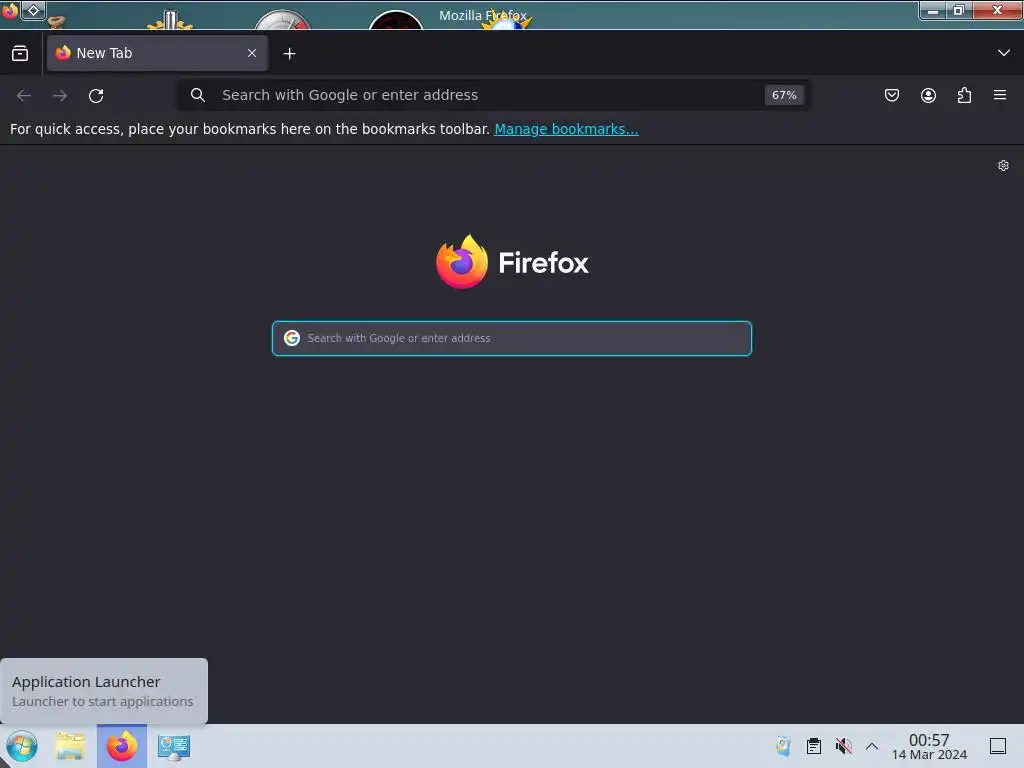This screenshot has width=1024, height=768.
Task: Click the Firefox icon in title bar
Action: [x=9, y=11]
